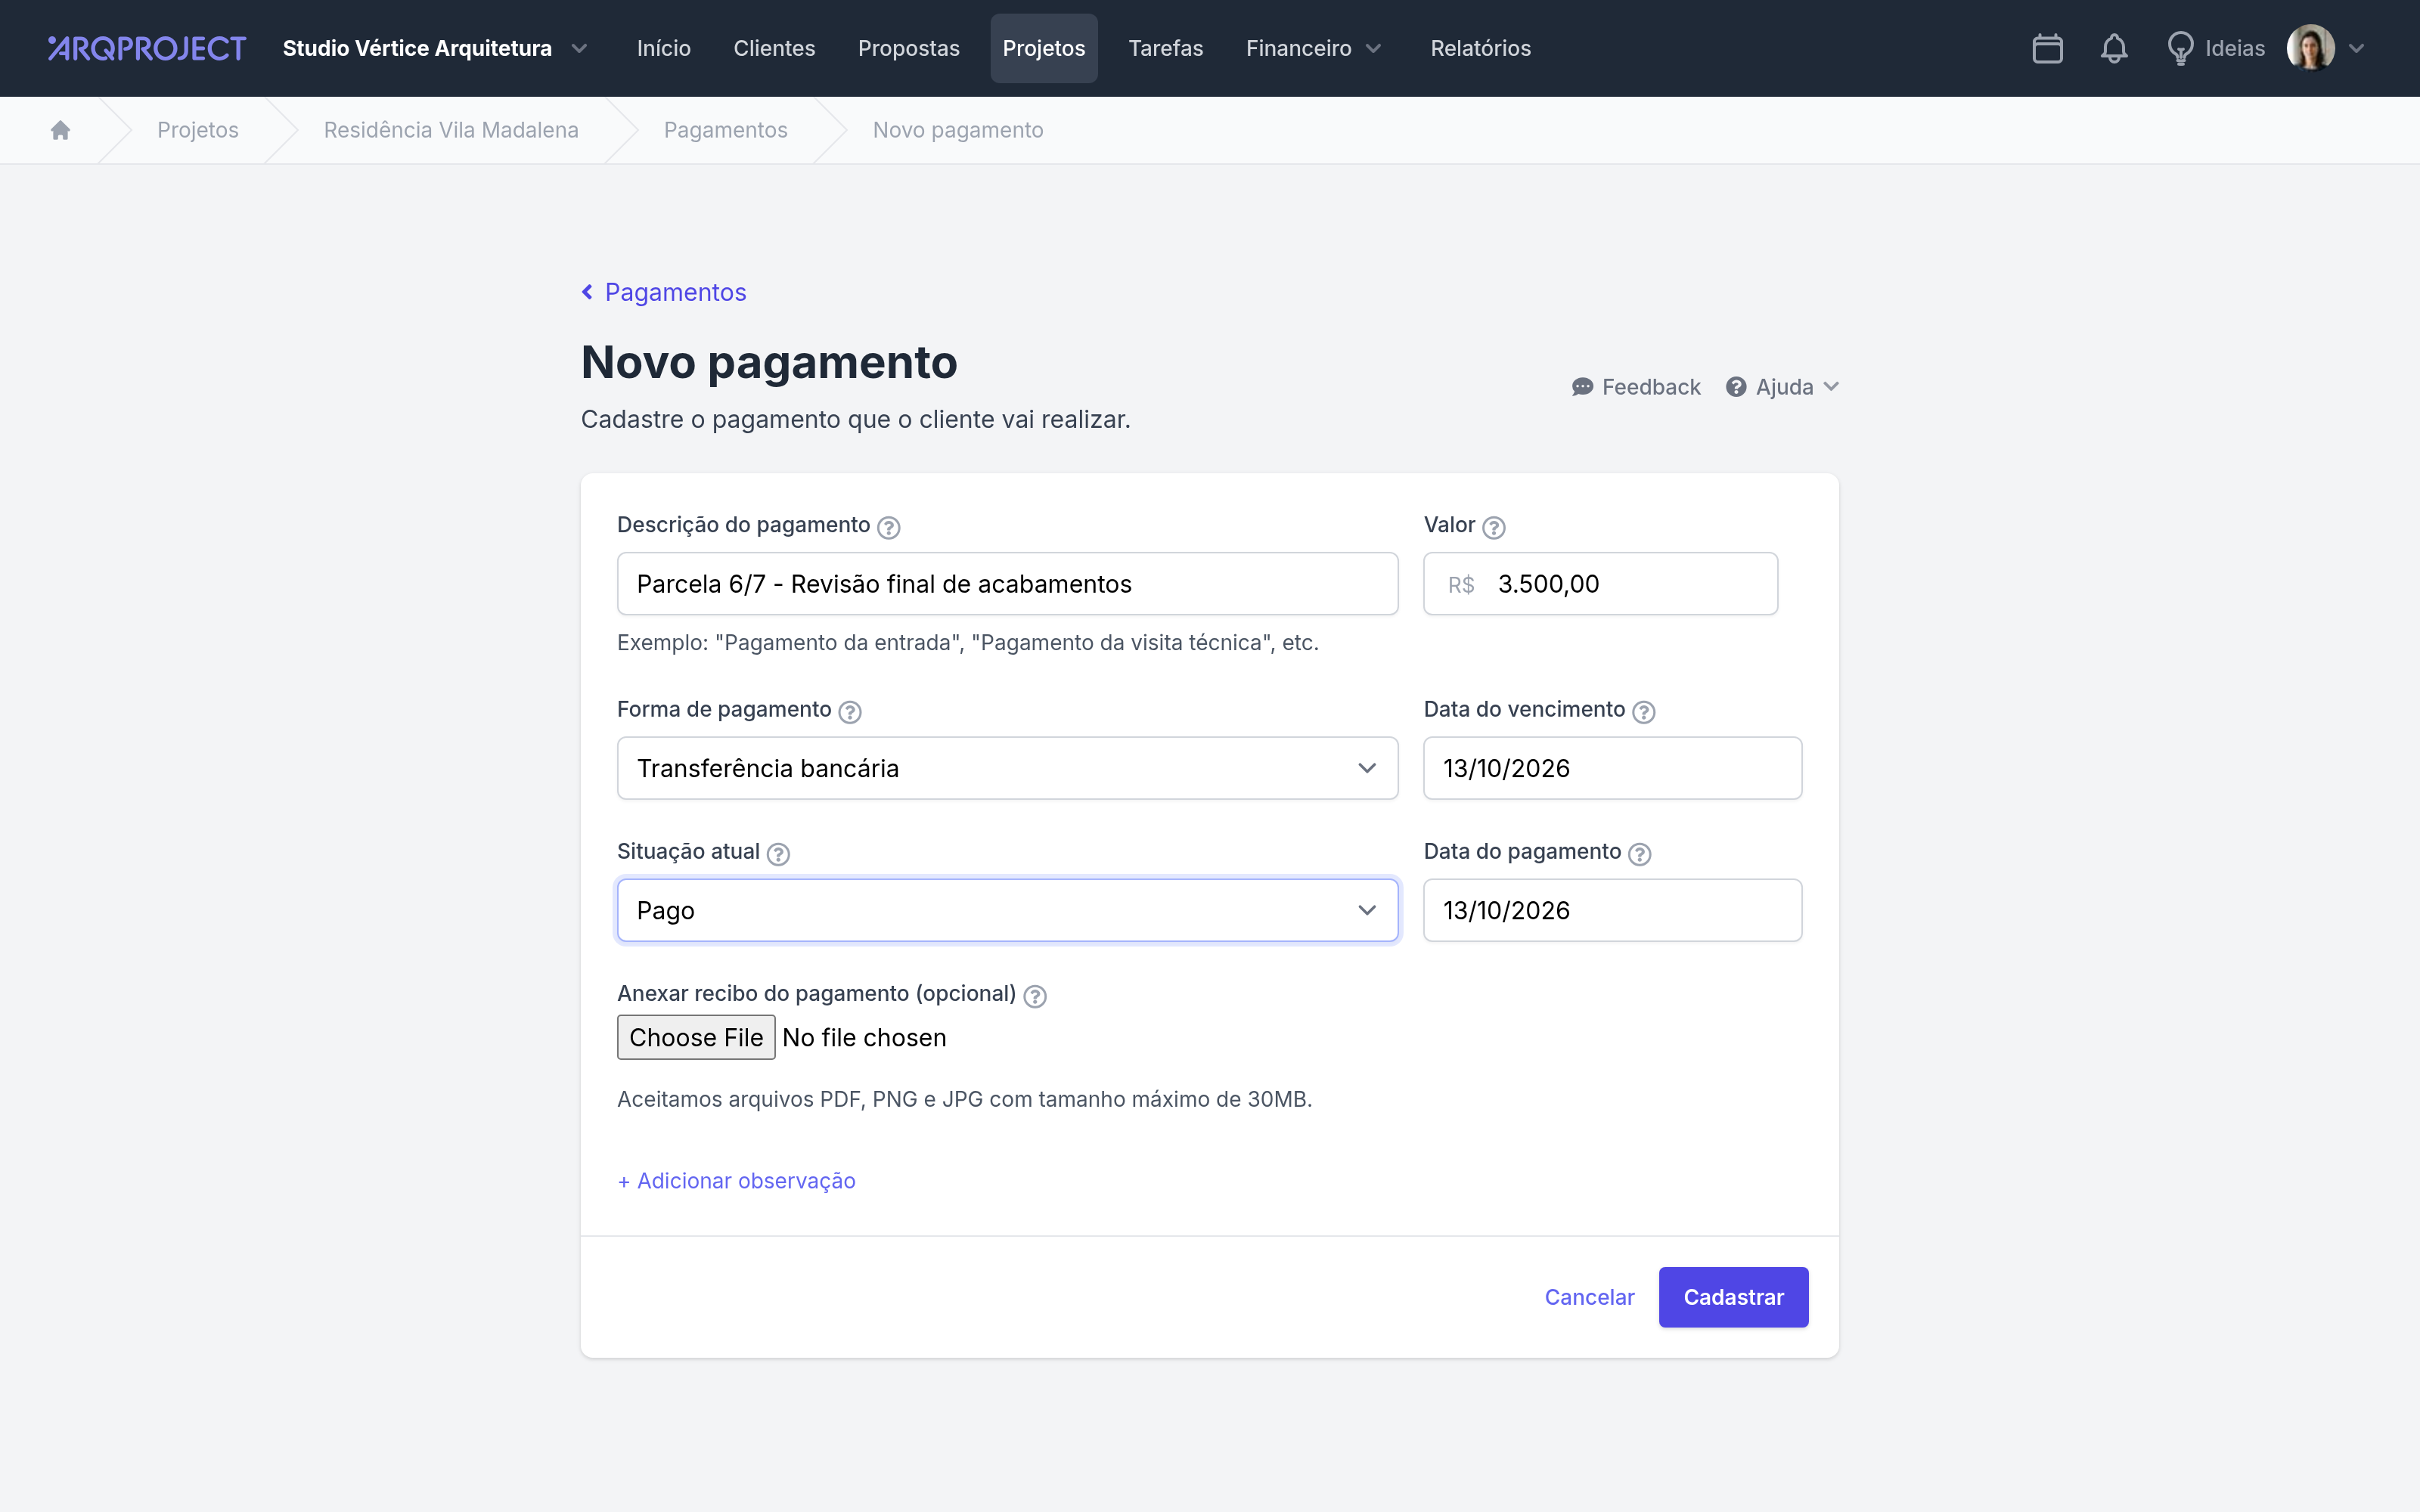Show help tooltip for Valor
Screen dimensions: 2420x1512
coord(1493,527)
